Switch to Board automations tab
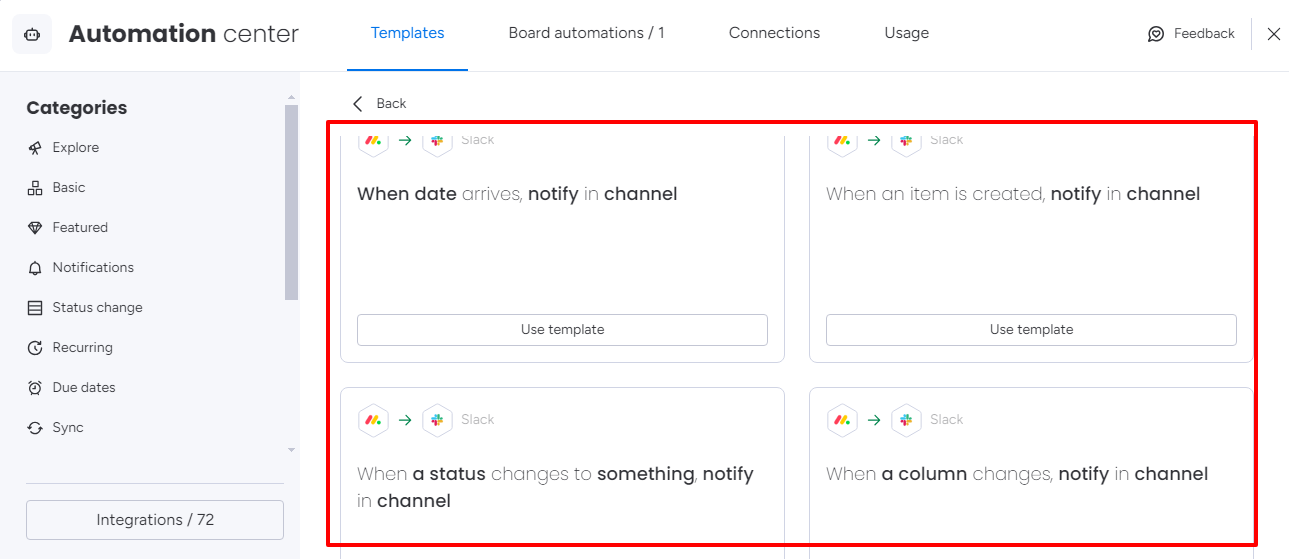The width and height of the screenshot is (1289, 559). click(x=586, y=33)
